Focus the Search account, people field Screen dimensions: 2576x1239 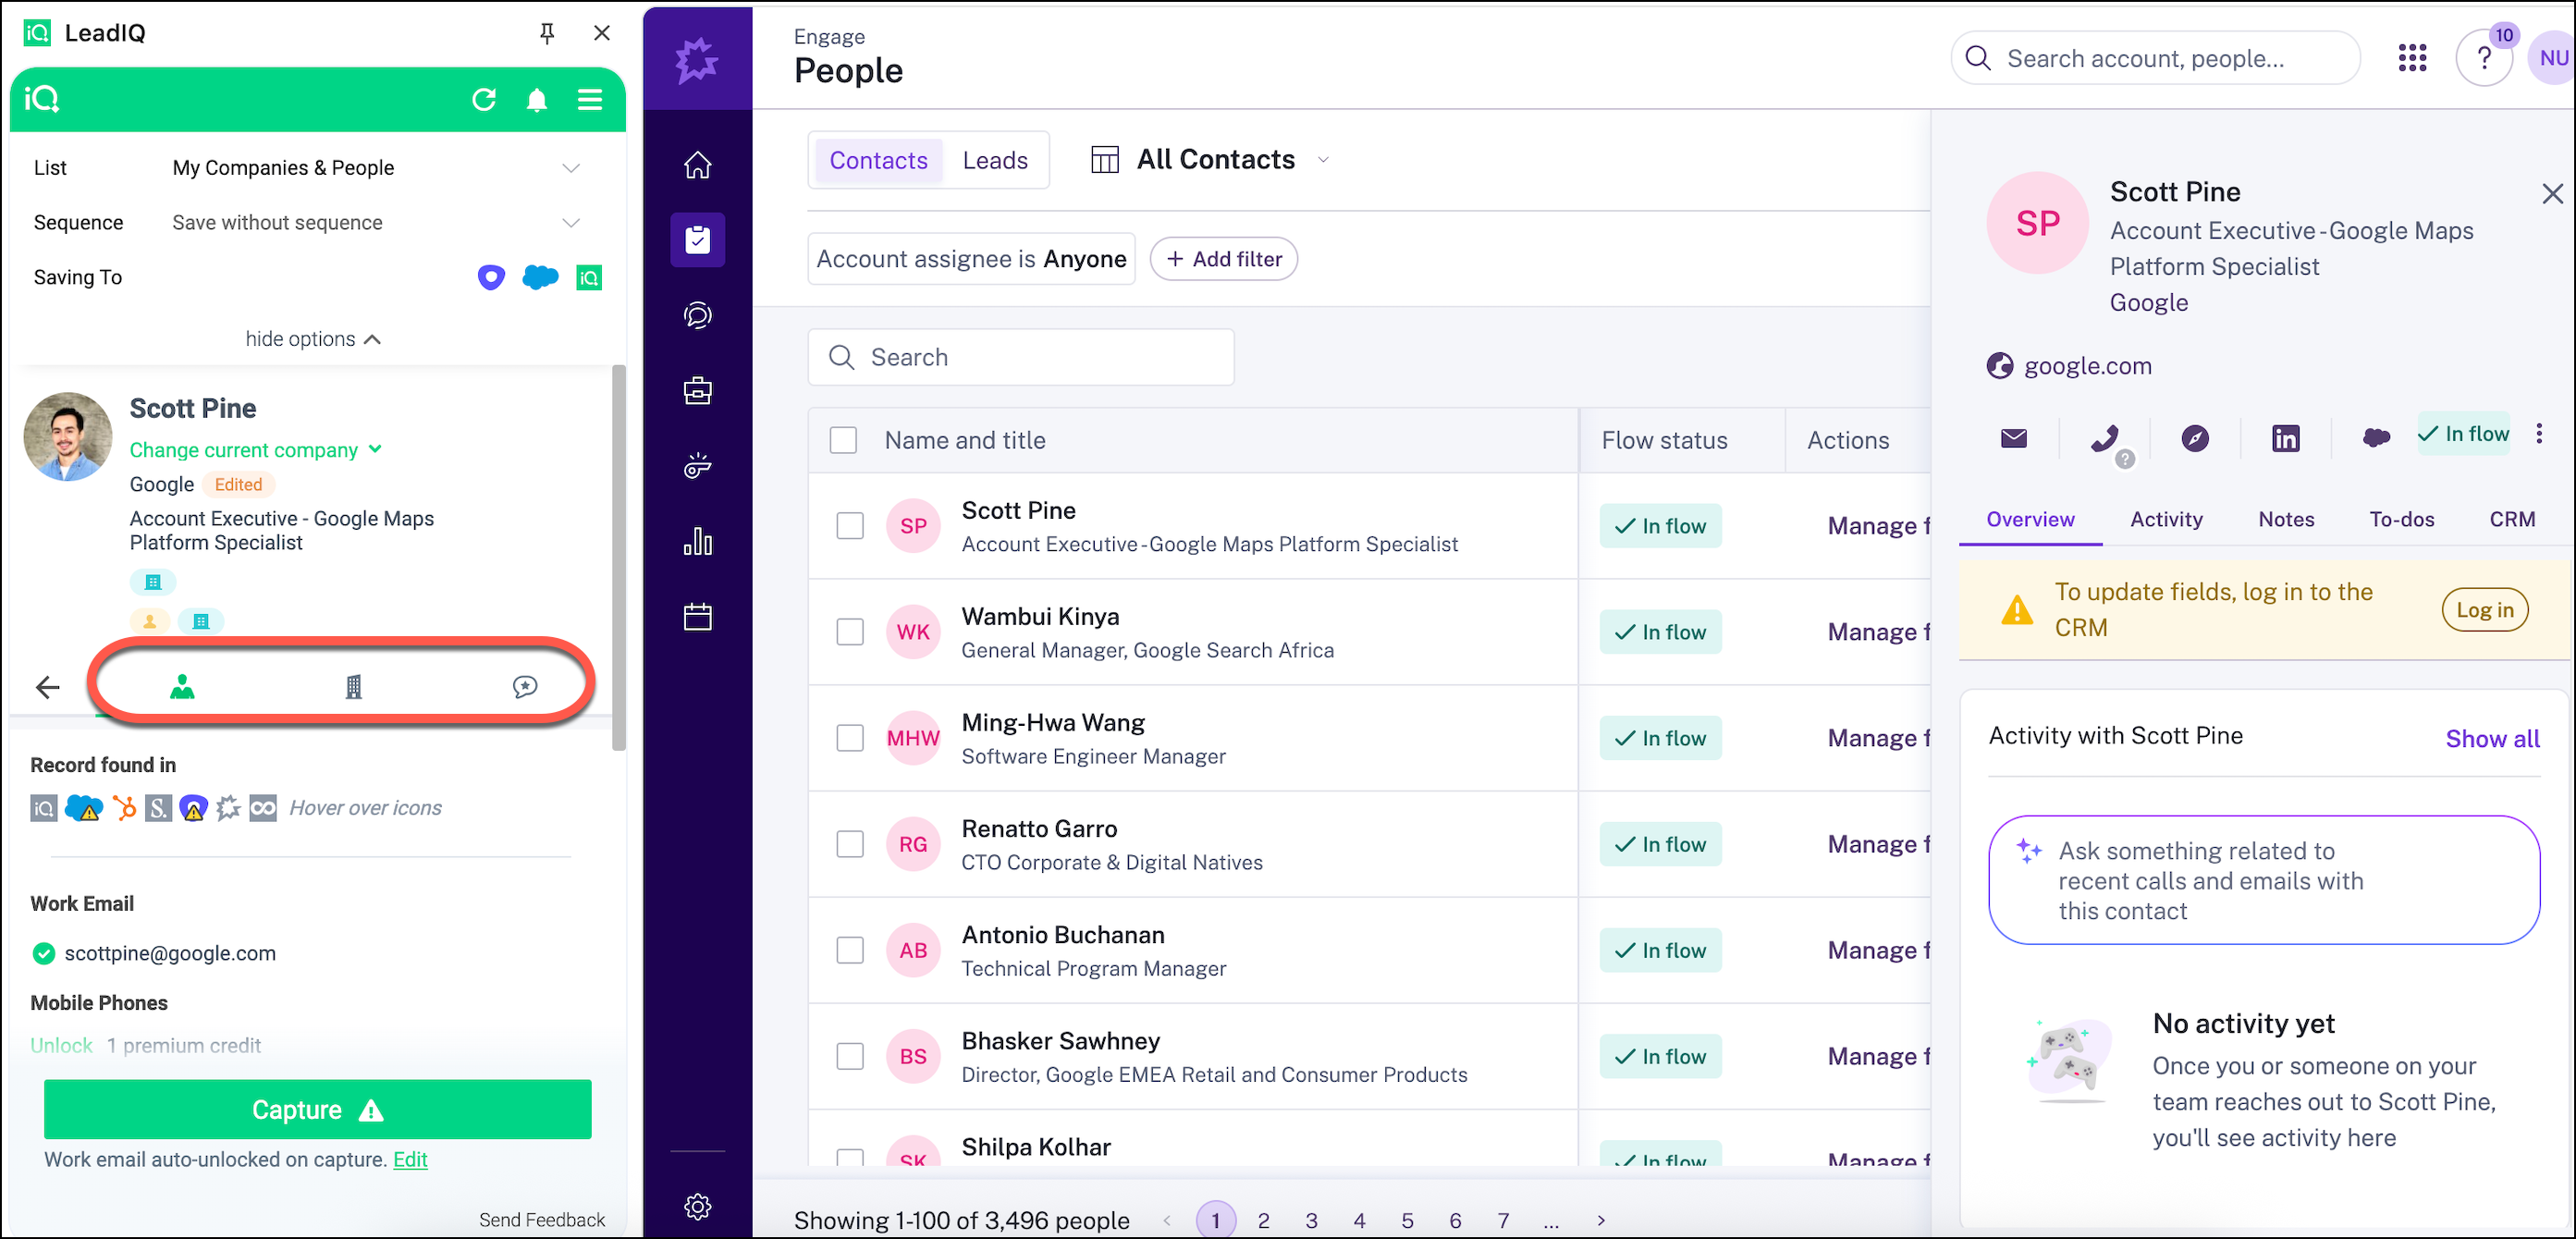click(x=2156, y=58)
